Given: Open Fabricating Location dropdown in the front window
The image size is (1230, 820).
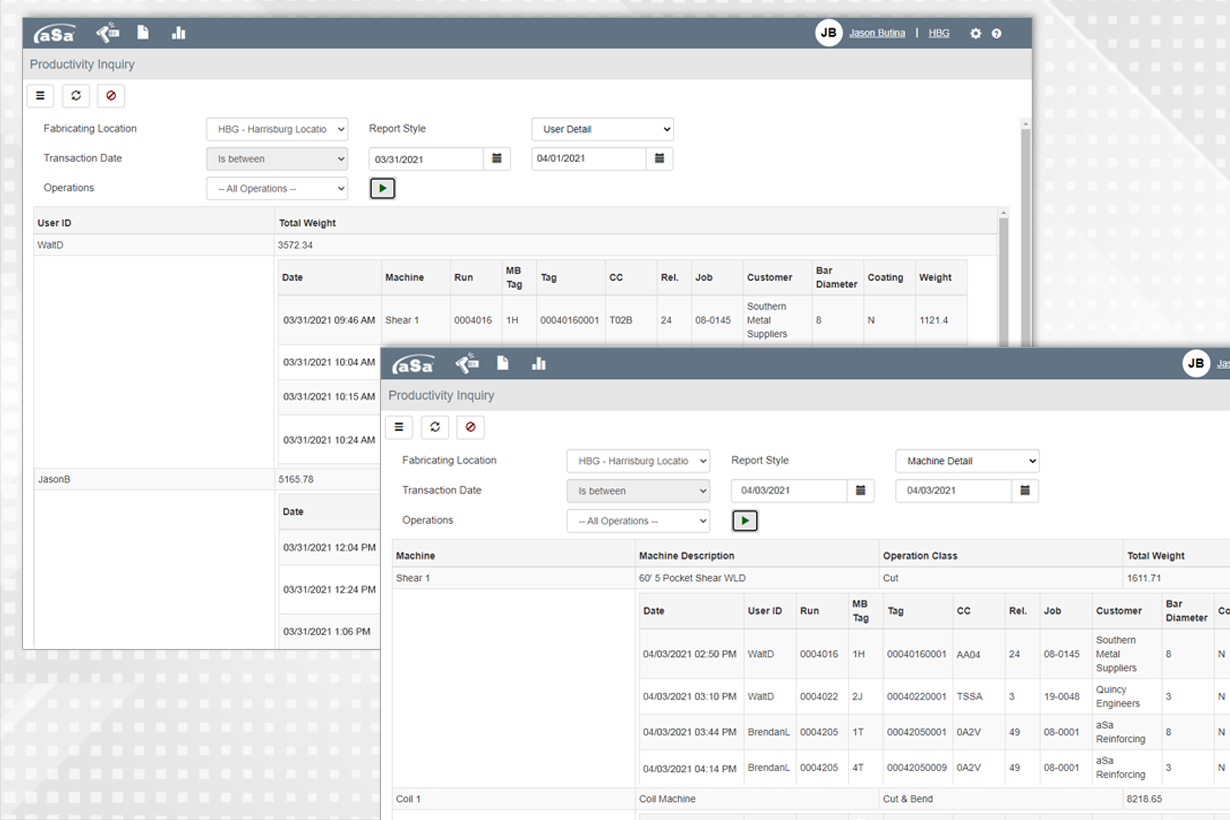Looking at the screenshot, I should click(x=638, y=461).
